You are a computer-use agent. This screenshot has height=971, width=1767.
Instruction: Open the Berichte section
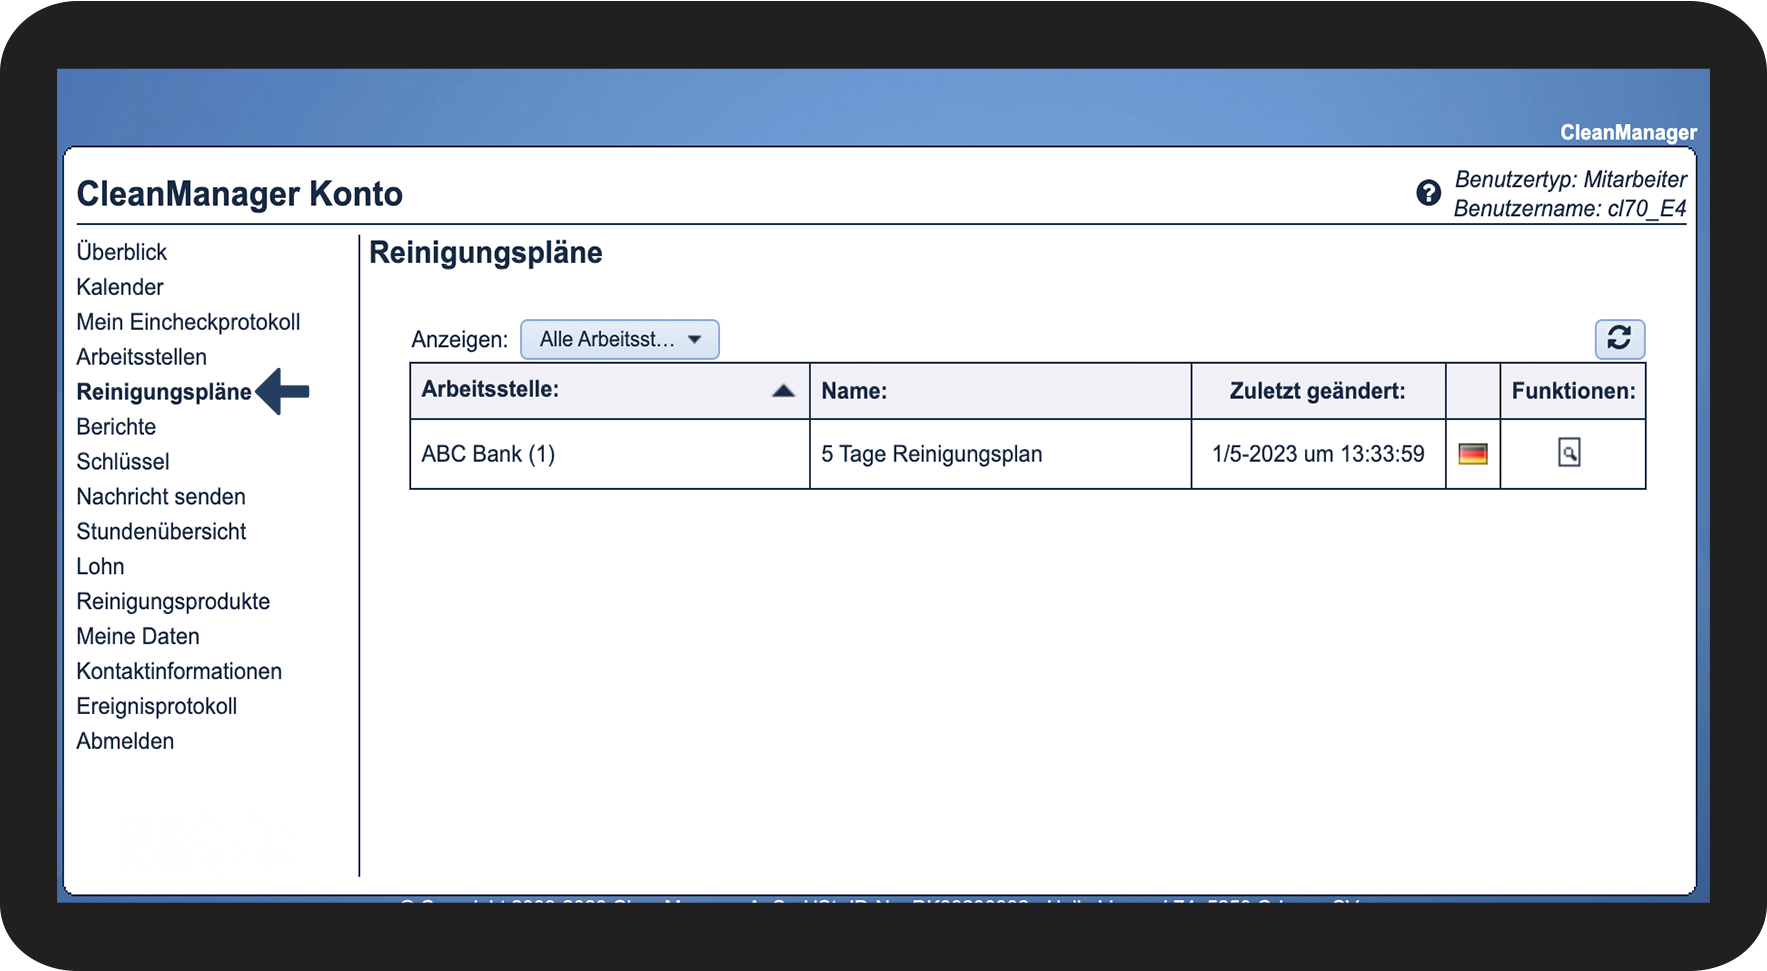tap(116, 427)
